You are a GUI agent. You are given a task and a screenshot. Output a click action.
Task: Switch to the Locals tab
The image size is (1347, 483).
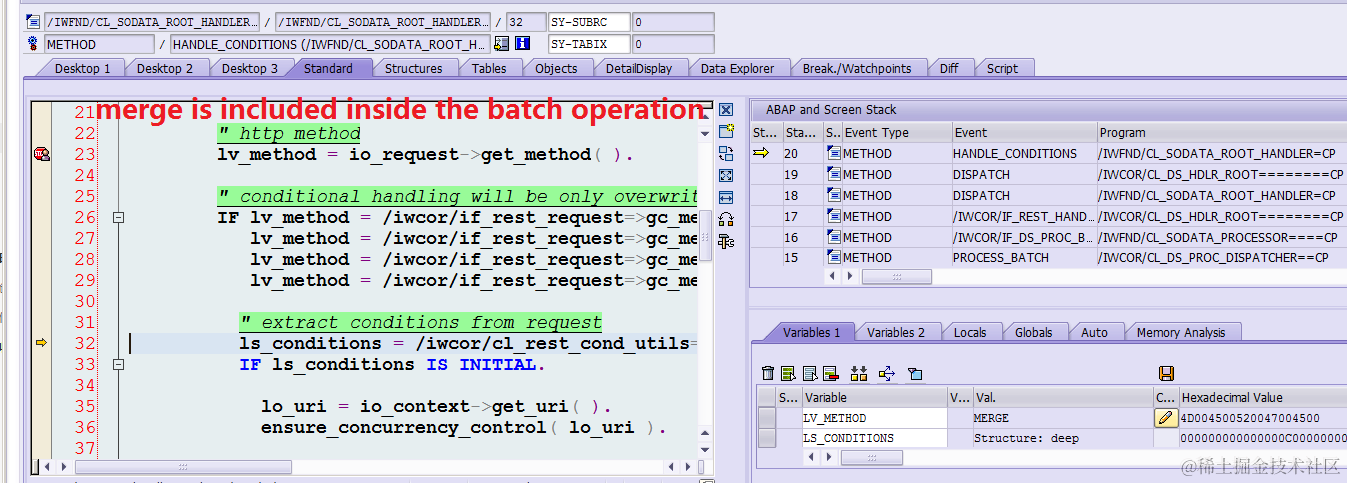click(x=969, y=332)
